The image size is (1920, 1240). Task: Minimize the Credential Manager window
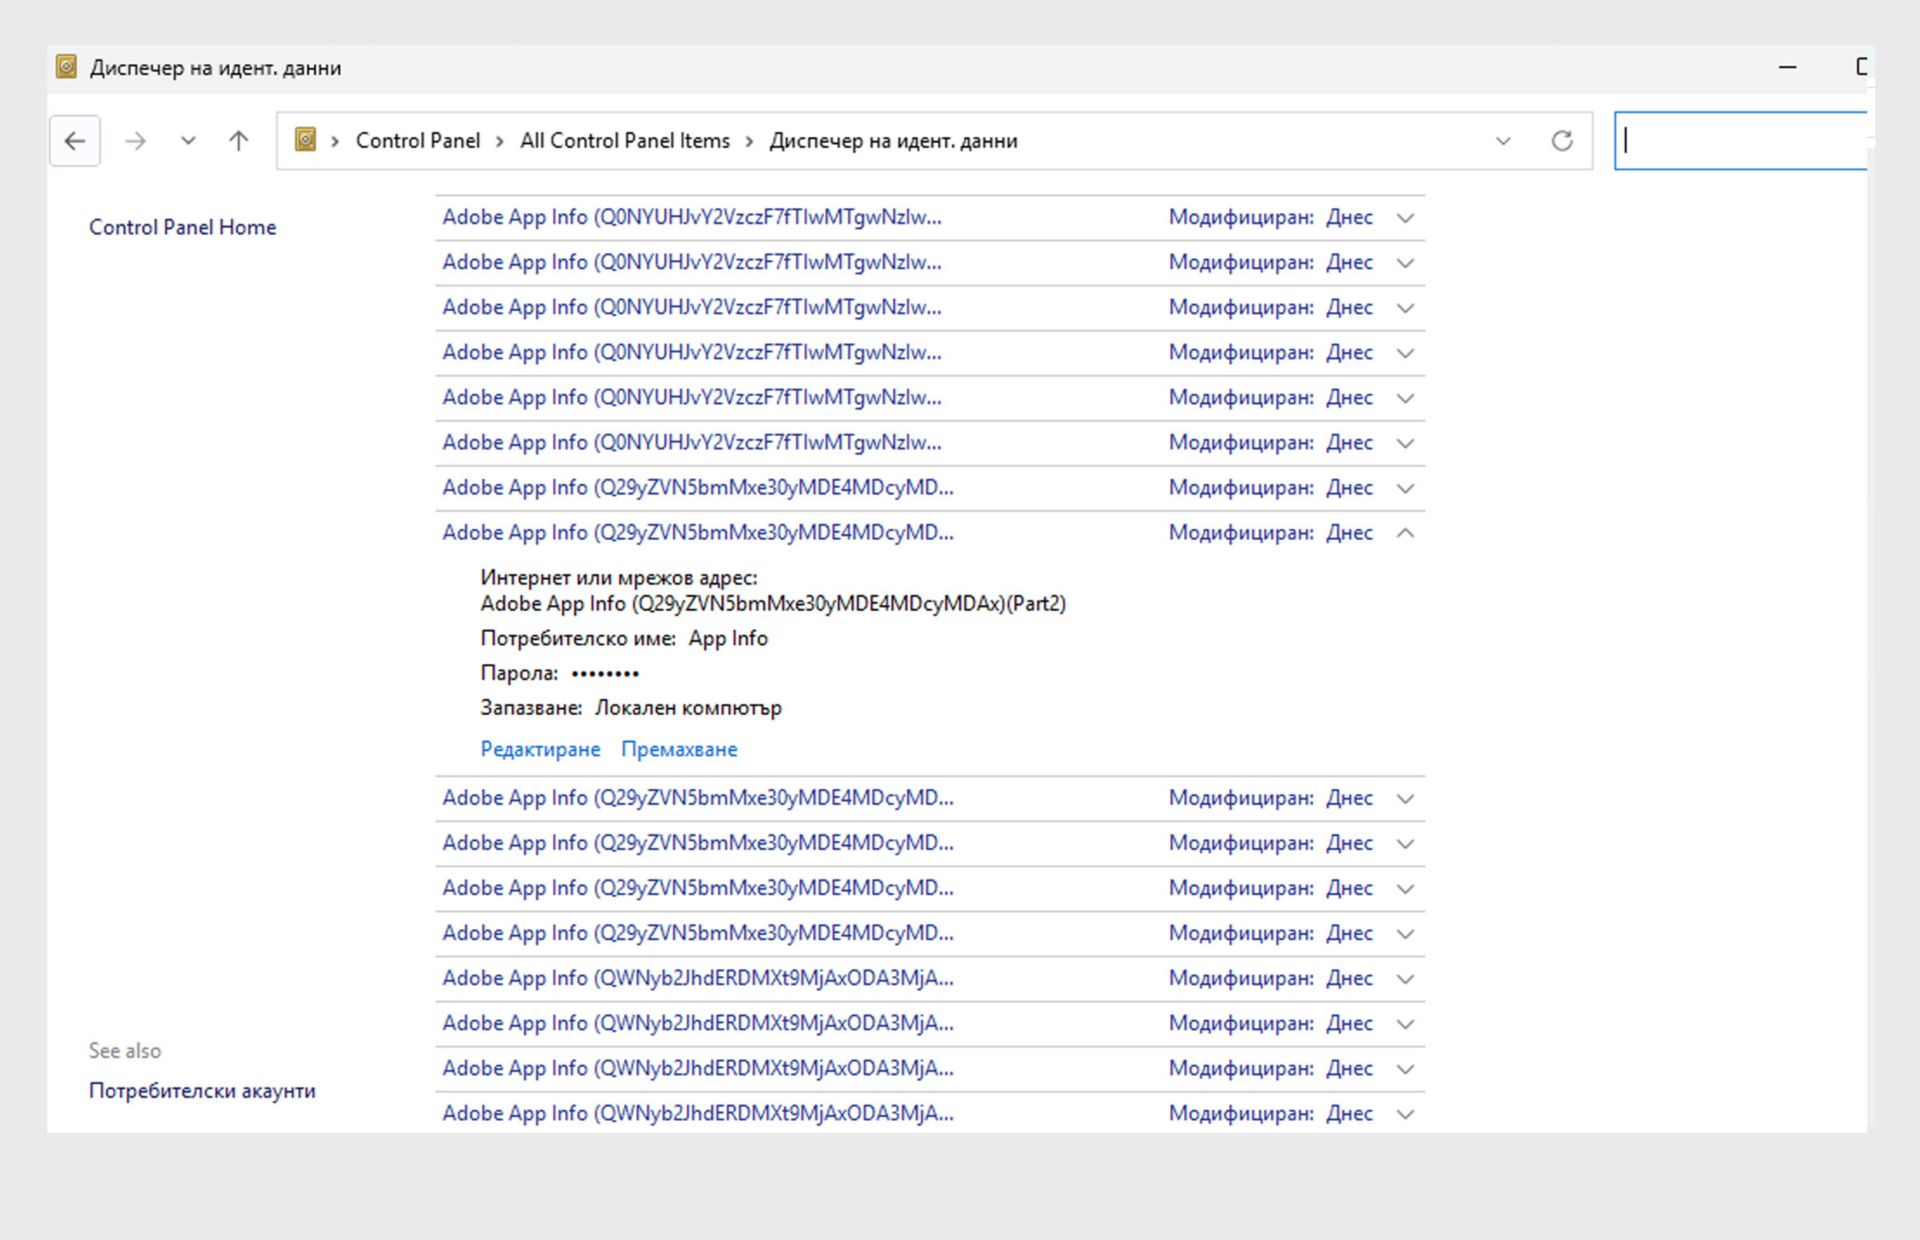pos(1788,67)
